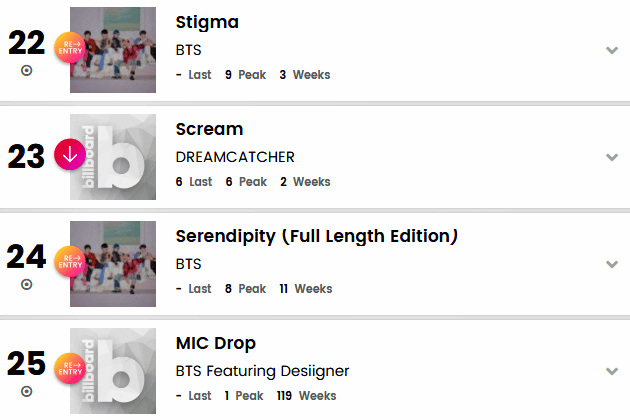The width and height of the screenshot is (630, 420).
Task: Open the DREAMCATCHER artist link
Action: [235, 157]
